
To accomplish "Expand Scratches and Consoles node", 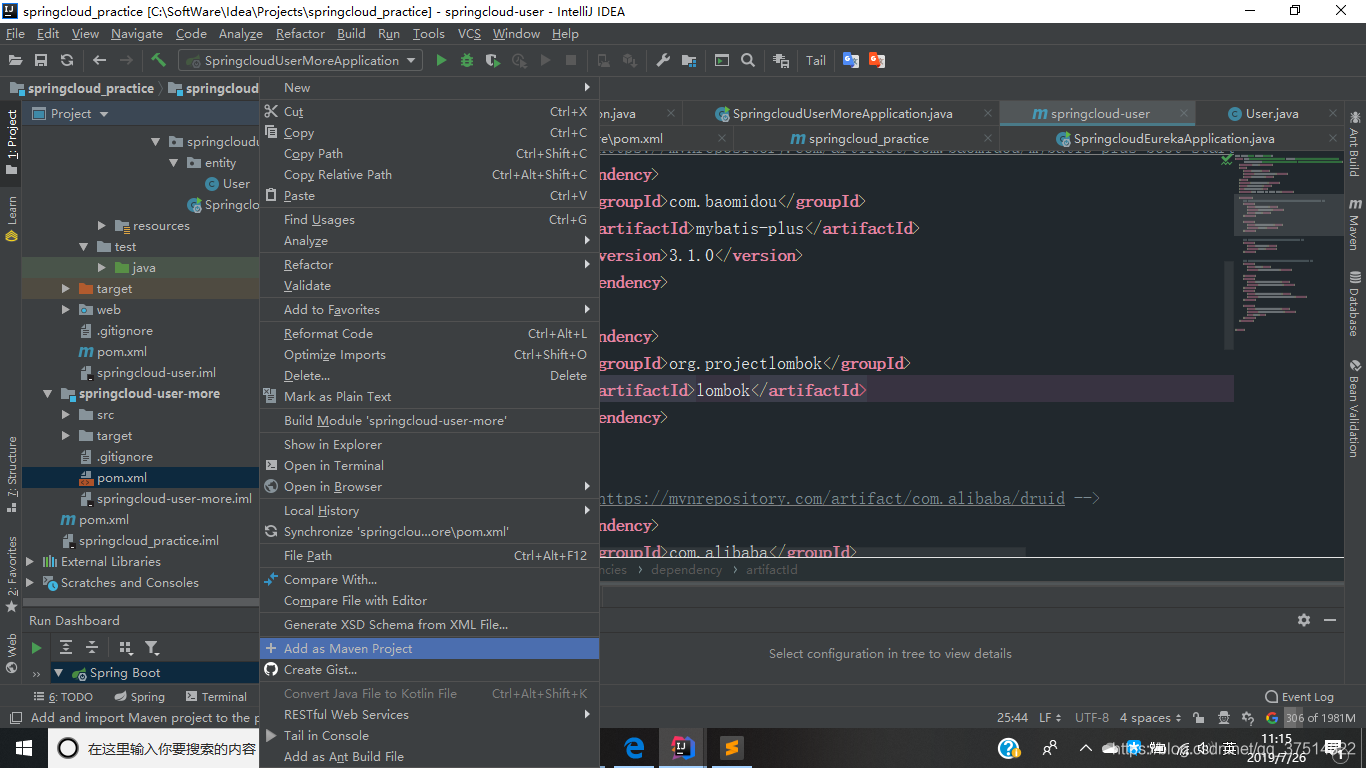I will point(30,583).
